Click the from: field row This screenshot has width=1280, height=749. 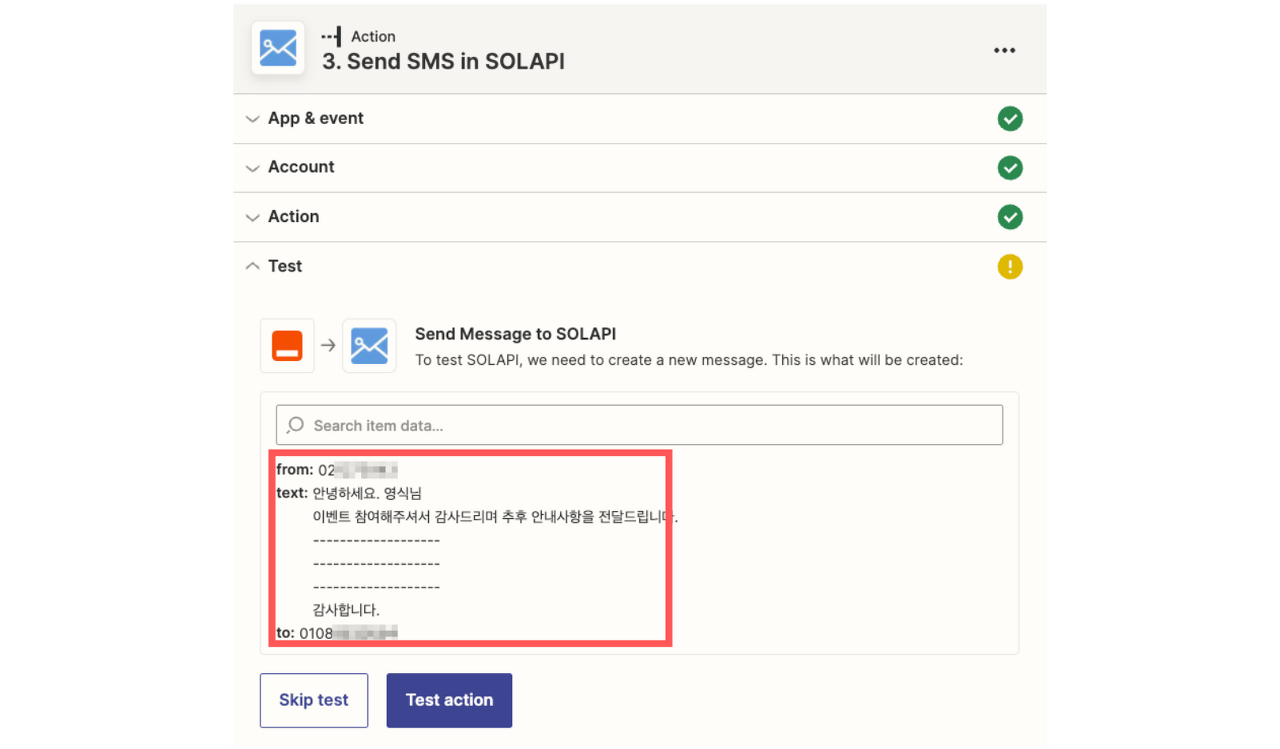pos(338,469)
